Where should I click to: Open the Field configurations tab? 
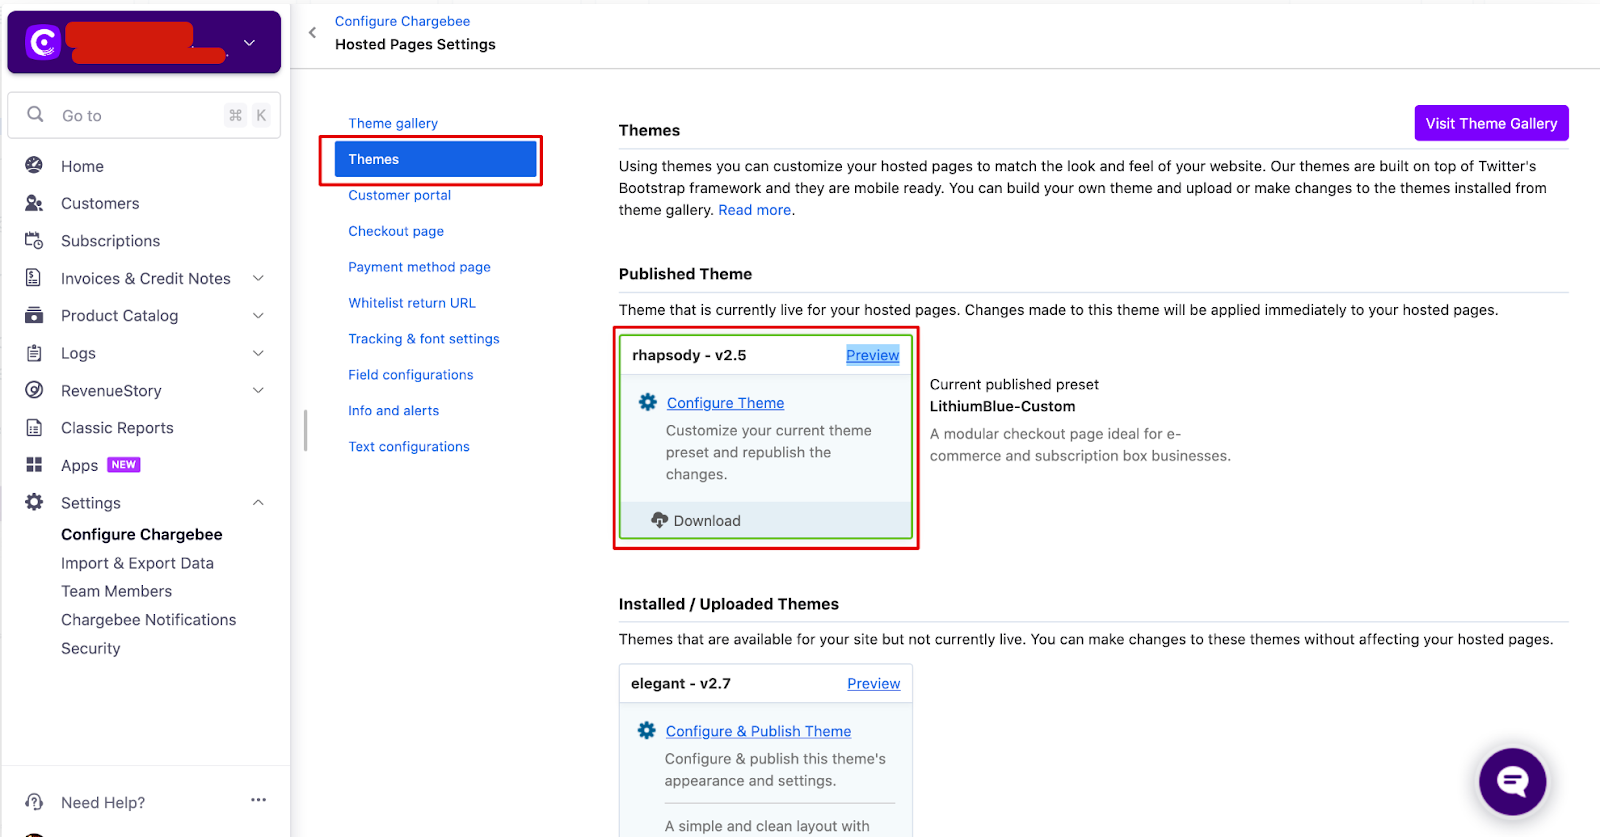[411, 375]
